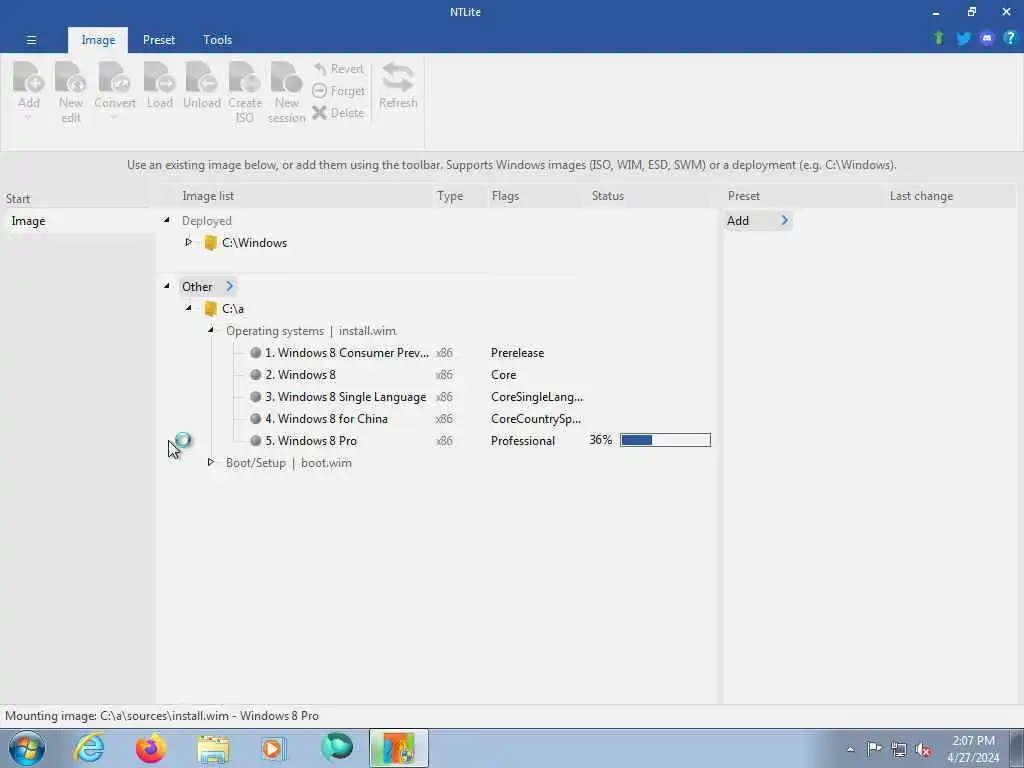This screenshot has height=768, width=1024.
Task: Open the Add dropdown arrow under the button
Action: click(27, 118)
